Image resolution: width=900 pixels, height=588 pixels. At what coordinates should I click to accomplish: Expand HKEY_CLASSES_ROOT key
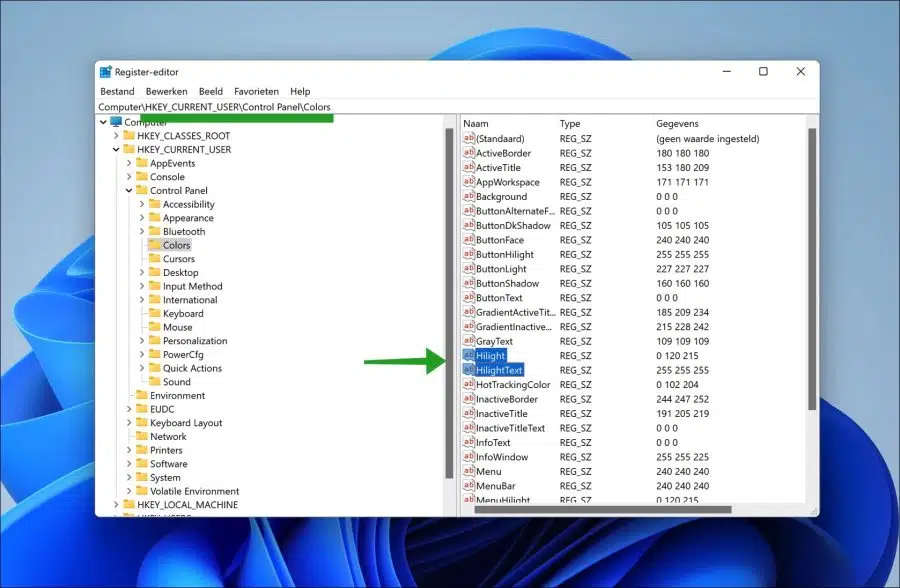tap(116, 136)
